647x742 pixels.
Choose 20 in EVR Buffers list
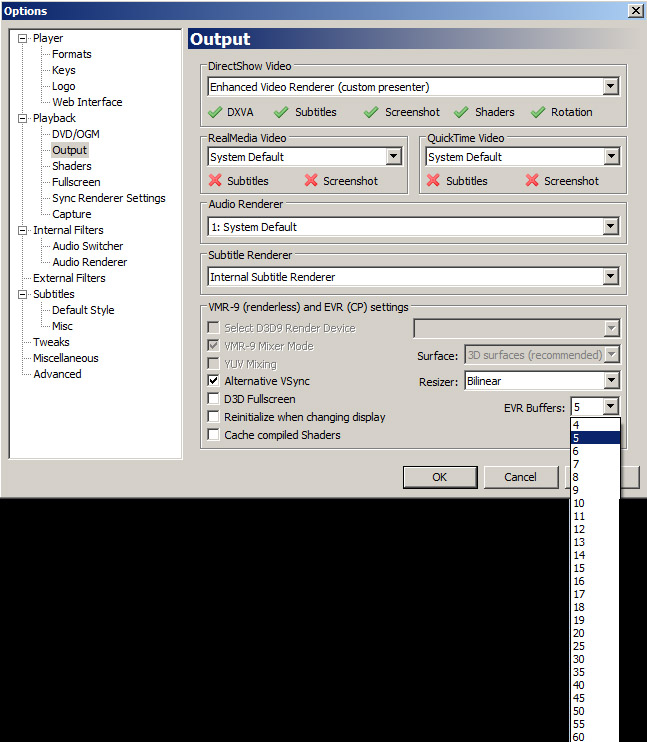(x=595, y=633)
